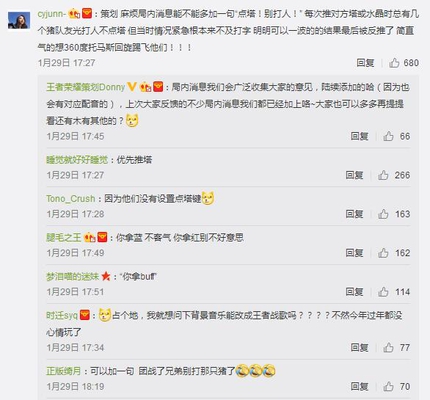Open Tono_Crush user profile

click(71, 199)
